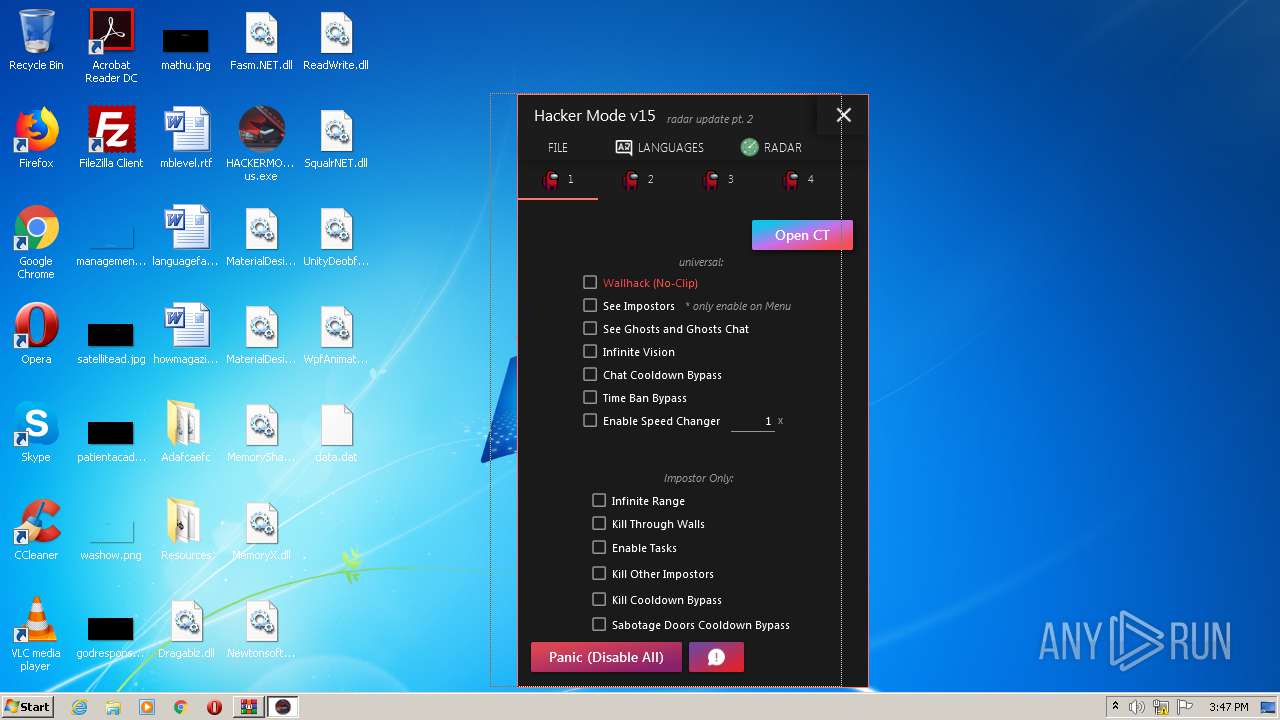Switch to crewmate tab 3
This screenshot has width=1280, height=720.
718,180
